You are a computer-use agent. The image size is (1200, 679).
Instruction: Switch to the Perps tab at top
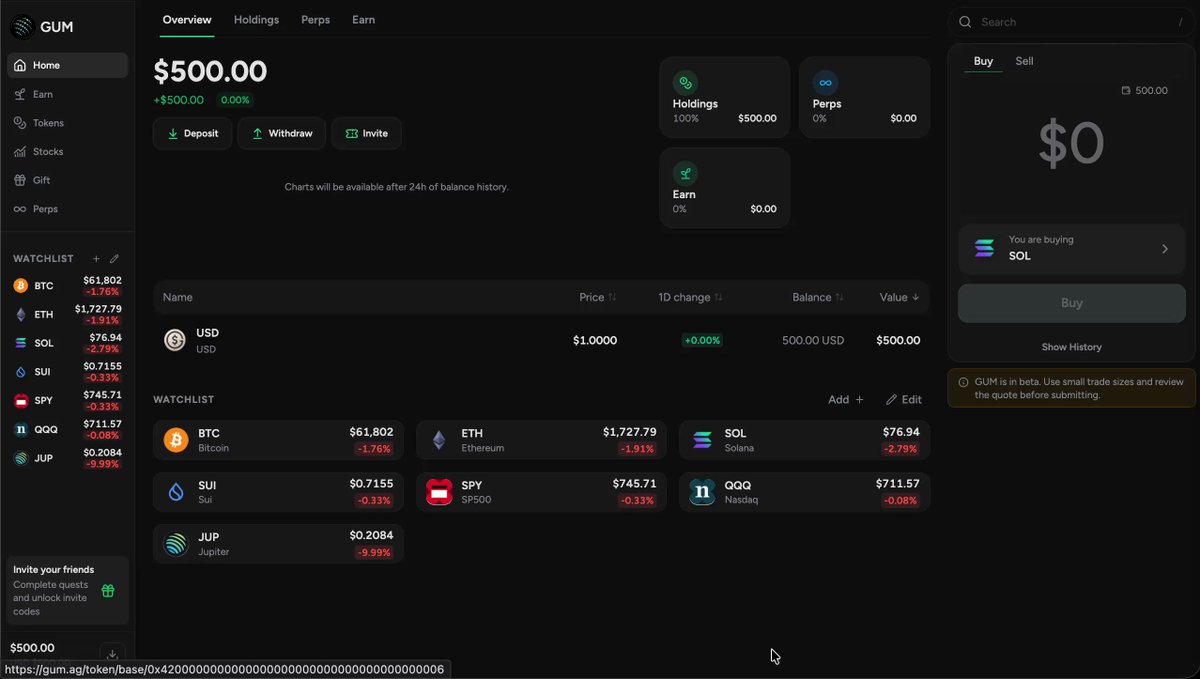(x=315, y=20)
